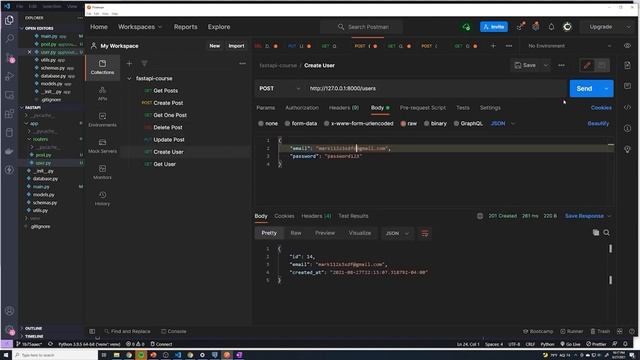Image resolution: width=640 pixels, height=360 pixels.
Task: Open the Source Control icon in VS Code
Action: pyautogui.click(x=9, y=58)
